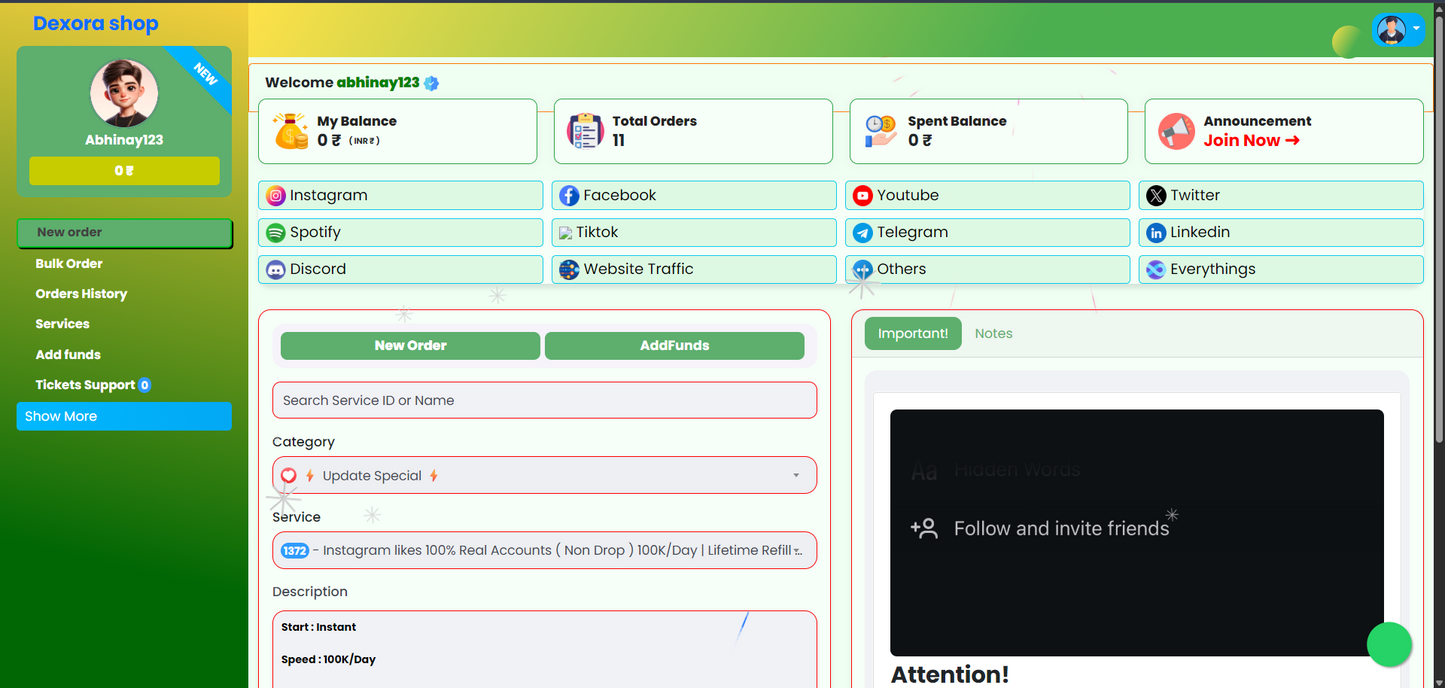This screenshot has height=688, width=1445.
Task: Click the Attention! heading
Action: (950, 675)
